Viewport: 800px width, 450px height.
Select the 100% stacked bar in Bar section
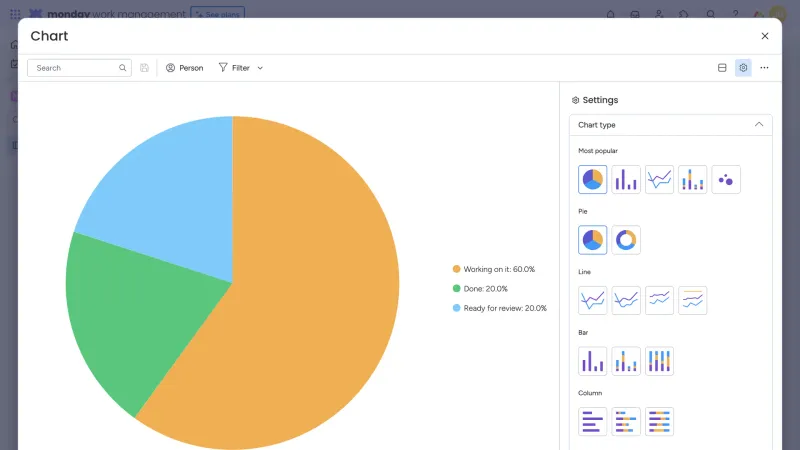pyautogui.click(x=659, y=361)
